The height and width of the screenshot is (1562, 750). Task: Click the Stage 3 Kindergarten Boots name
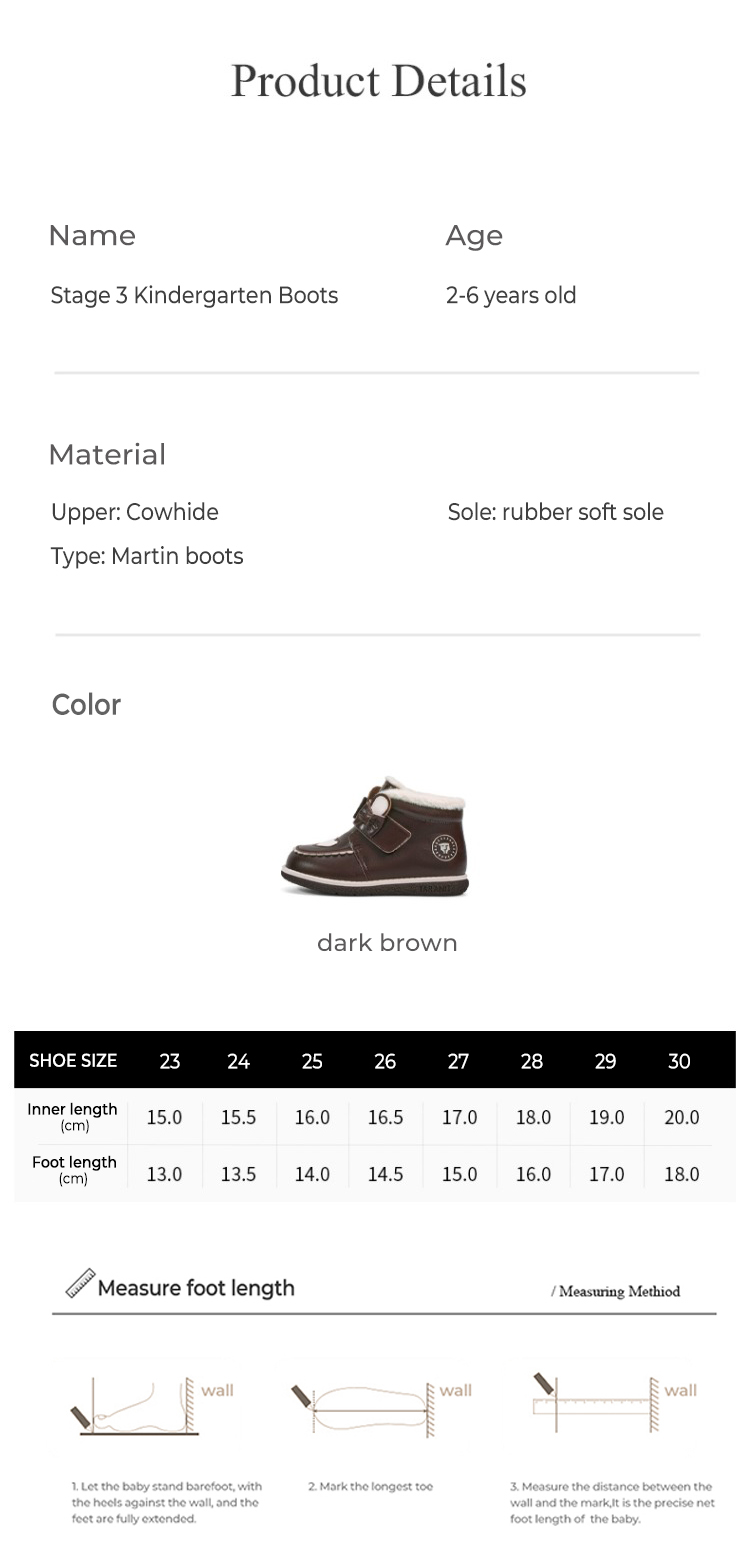pyautogui.click(x=194, y=296)
